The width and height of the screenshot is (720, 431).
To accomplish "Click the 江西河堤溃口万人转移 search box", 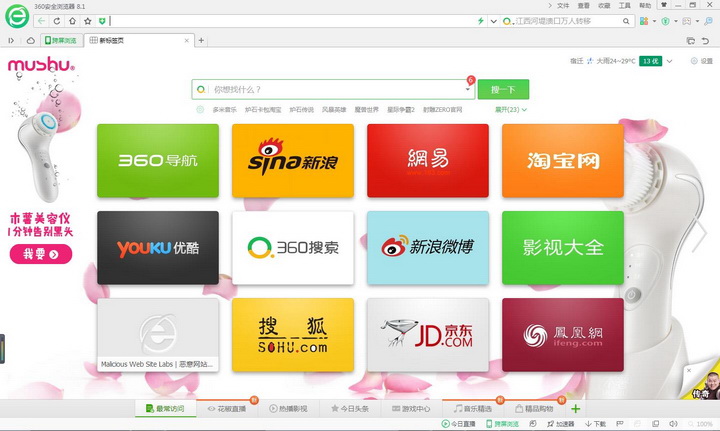I will (x=567, y=21).
